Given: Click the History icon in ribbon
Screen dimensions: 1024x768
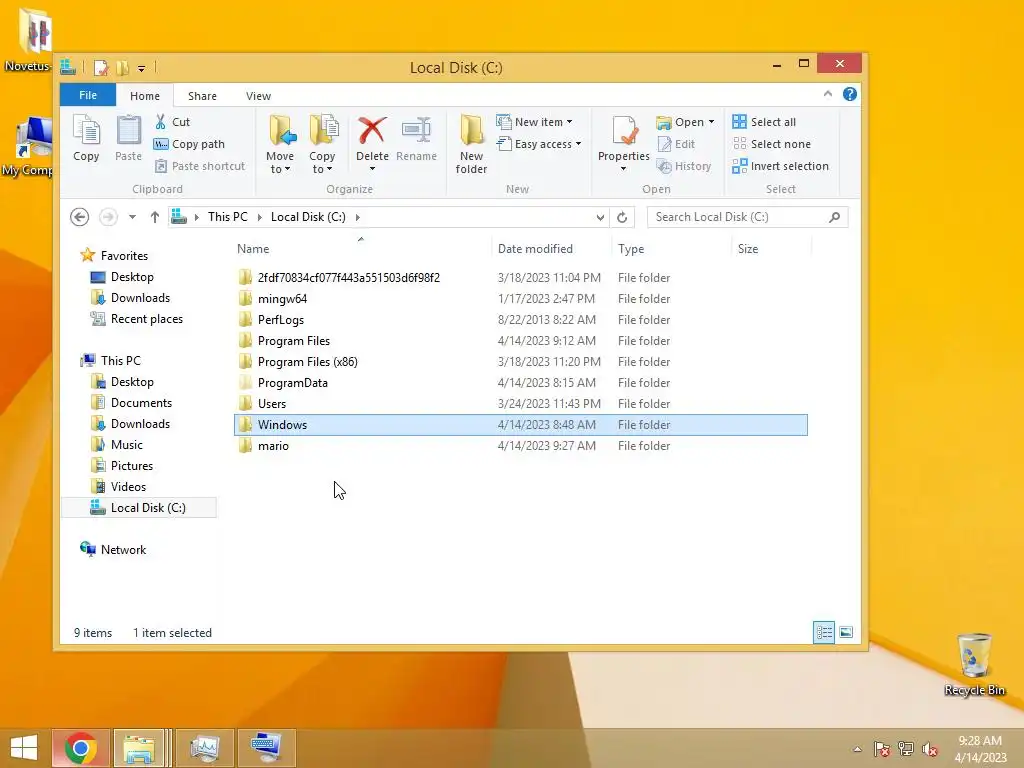Looking at the screenshot, I should pos(665,166).
